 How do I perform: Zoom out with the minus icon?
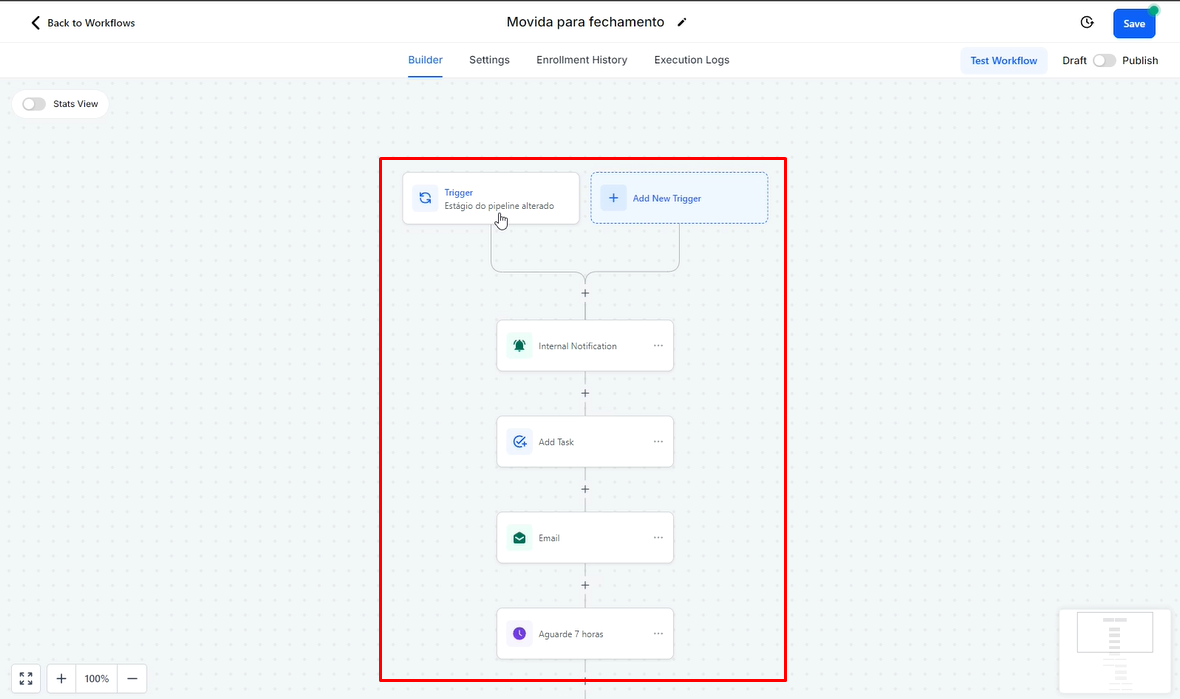(132, 679)
